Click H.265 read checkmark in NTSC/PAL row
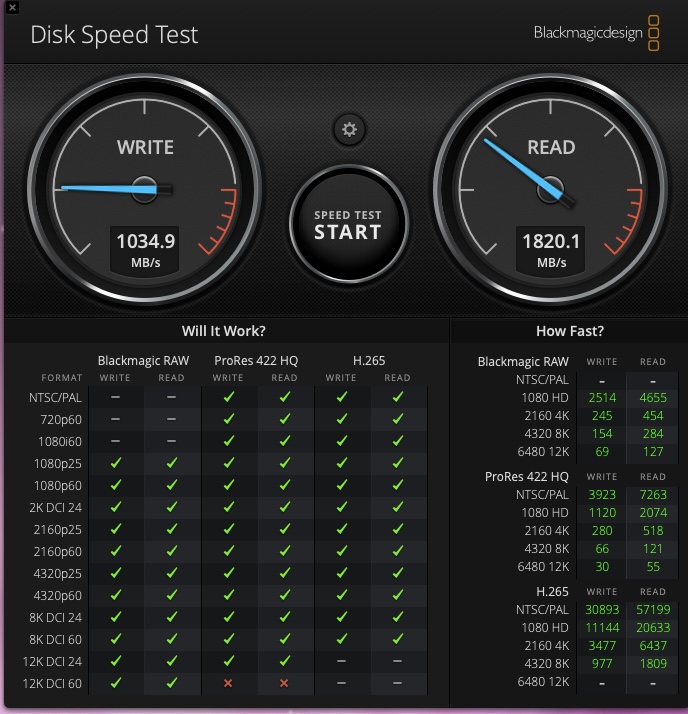688x714 pixels. (x=398, y=397)
